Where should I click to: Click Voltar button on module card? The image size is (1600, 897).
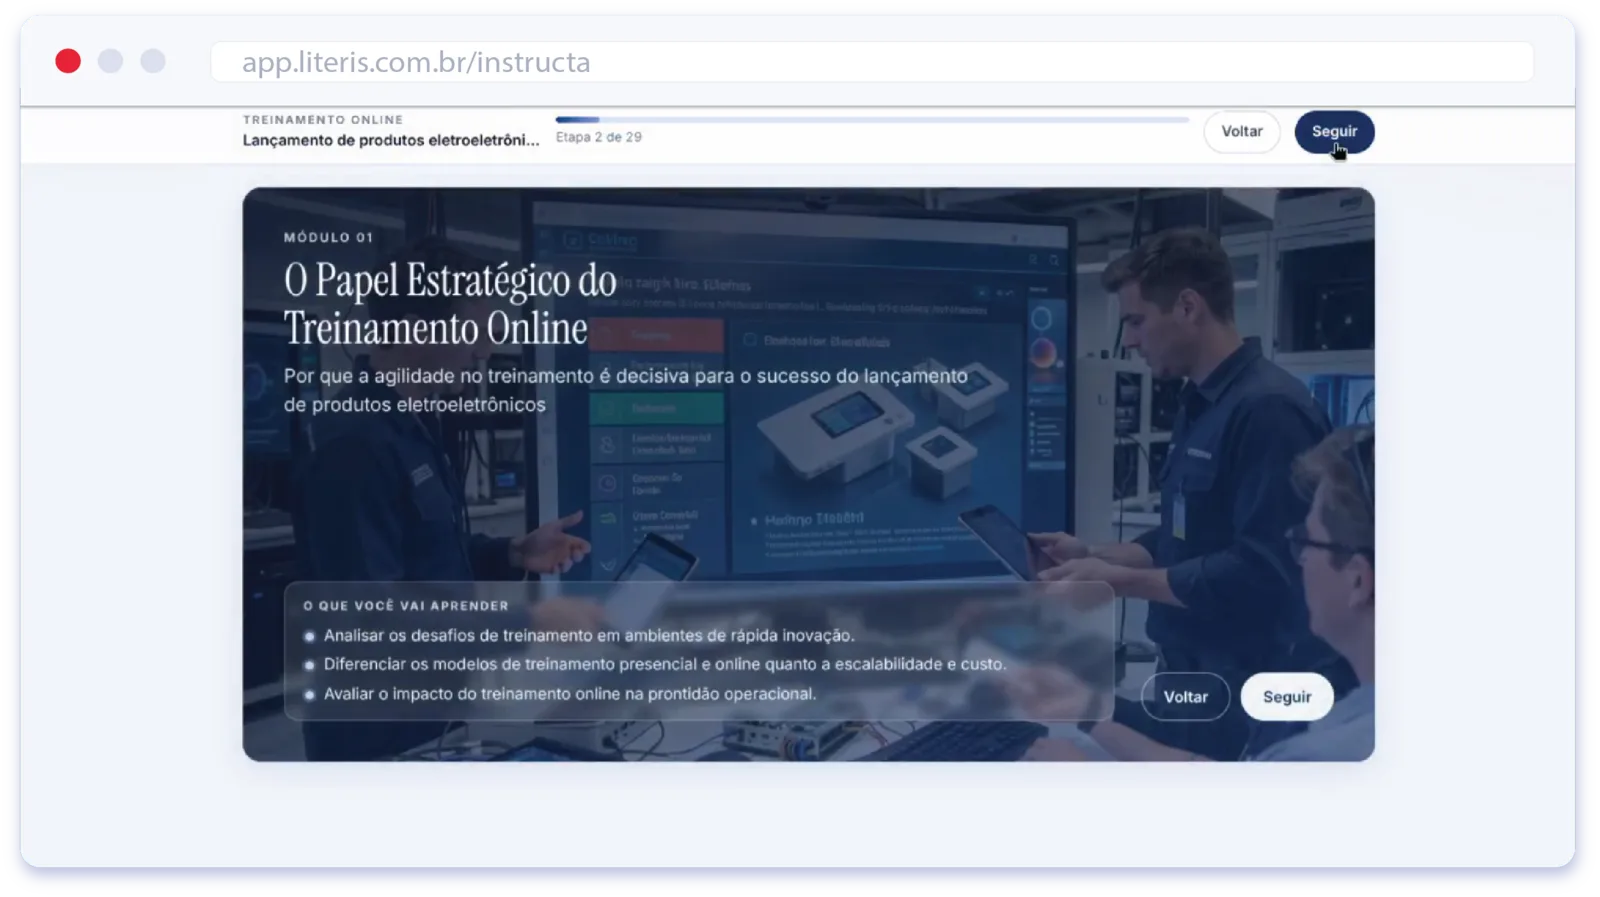(1185, 697)
